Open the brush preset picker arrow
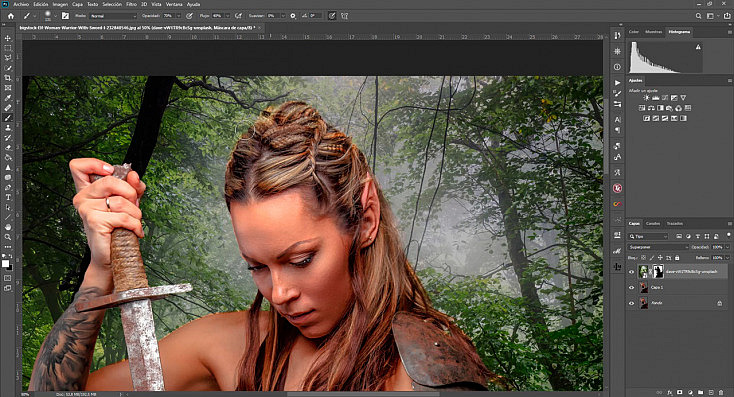The width and height of the screenshot is (734, 397). 55,16
